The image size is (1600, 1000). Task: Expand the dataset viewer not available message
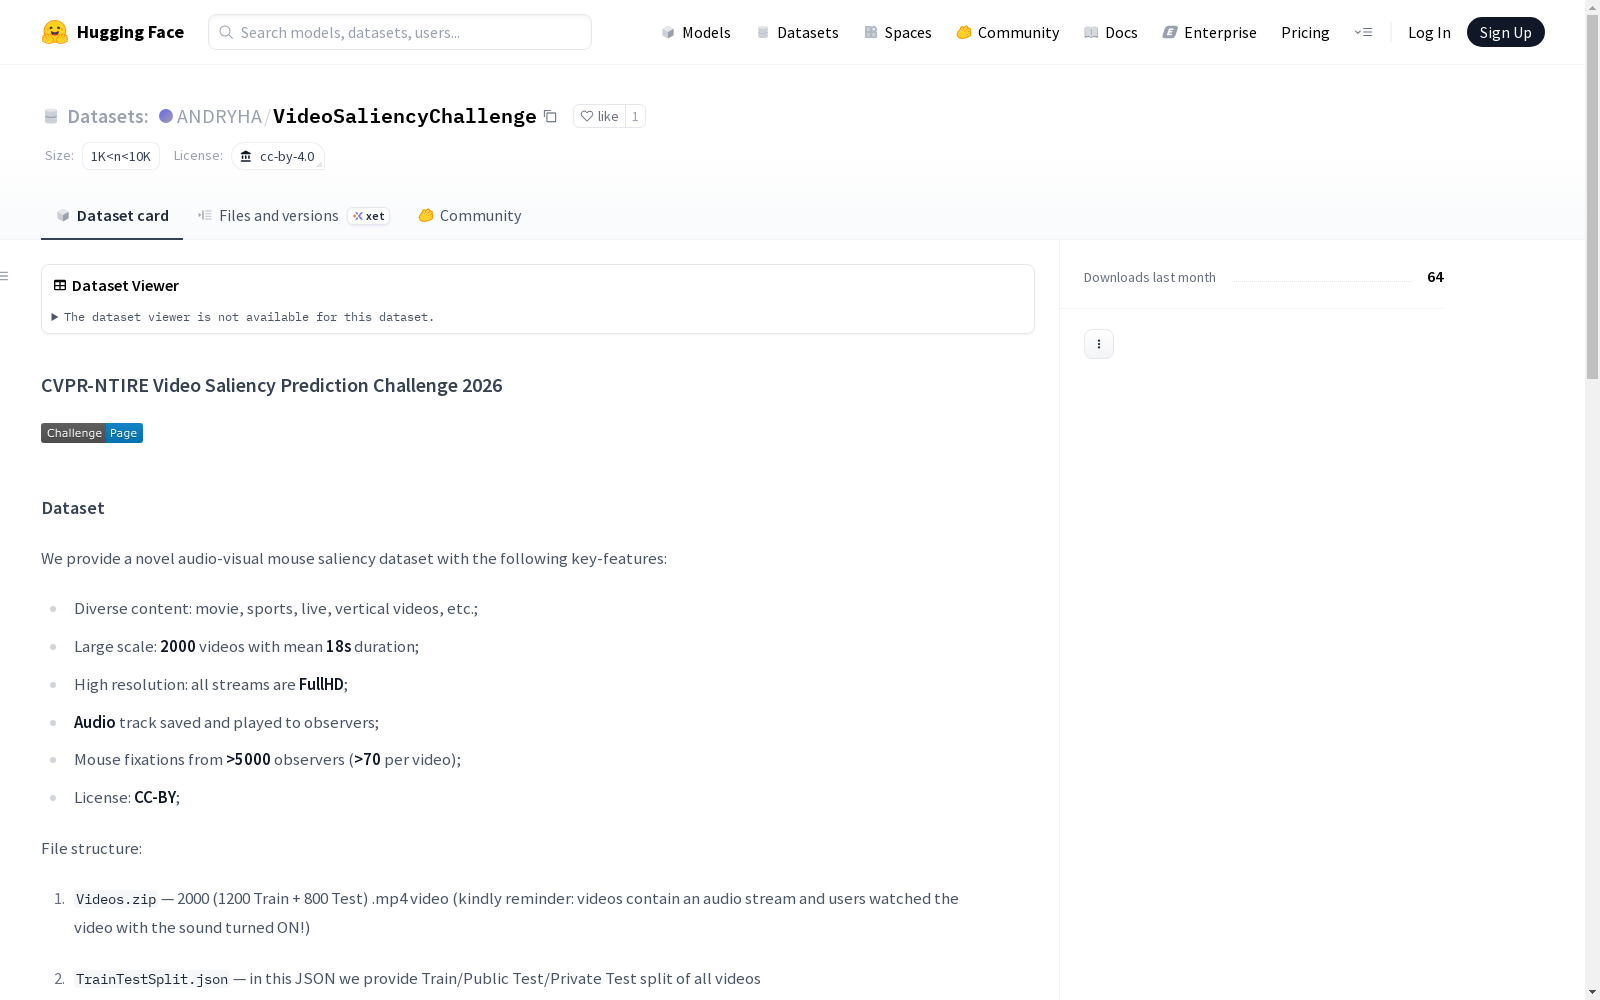243,317
